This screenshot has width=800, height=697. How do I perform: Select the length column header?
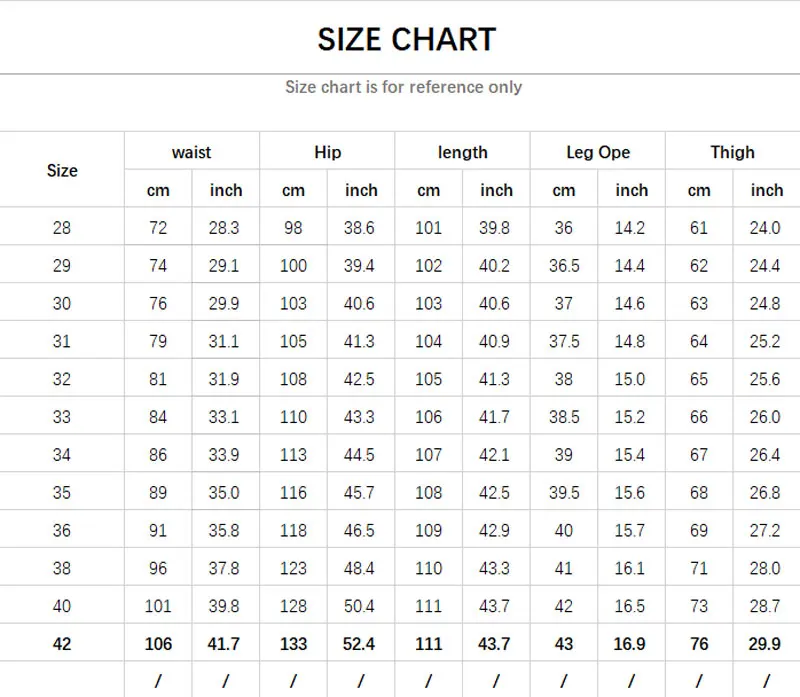(x=462, y=152)
